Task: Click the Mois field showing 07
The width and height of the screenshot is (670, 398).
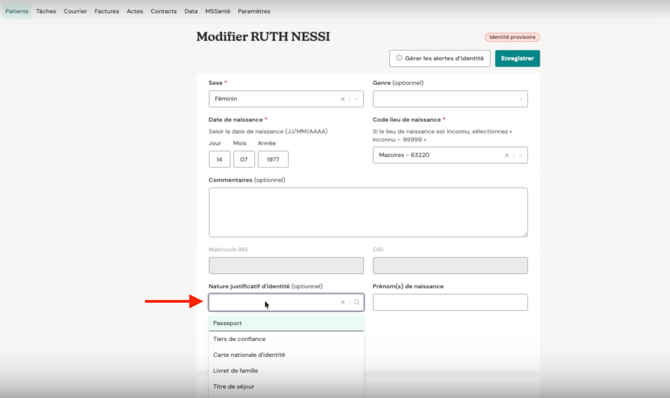Action: point(244,159)
